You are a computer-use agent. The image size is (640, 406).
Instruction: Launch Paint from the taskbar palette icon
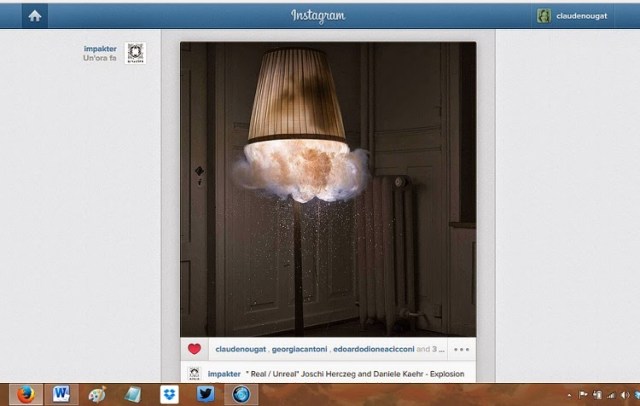(96, 394)
